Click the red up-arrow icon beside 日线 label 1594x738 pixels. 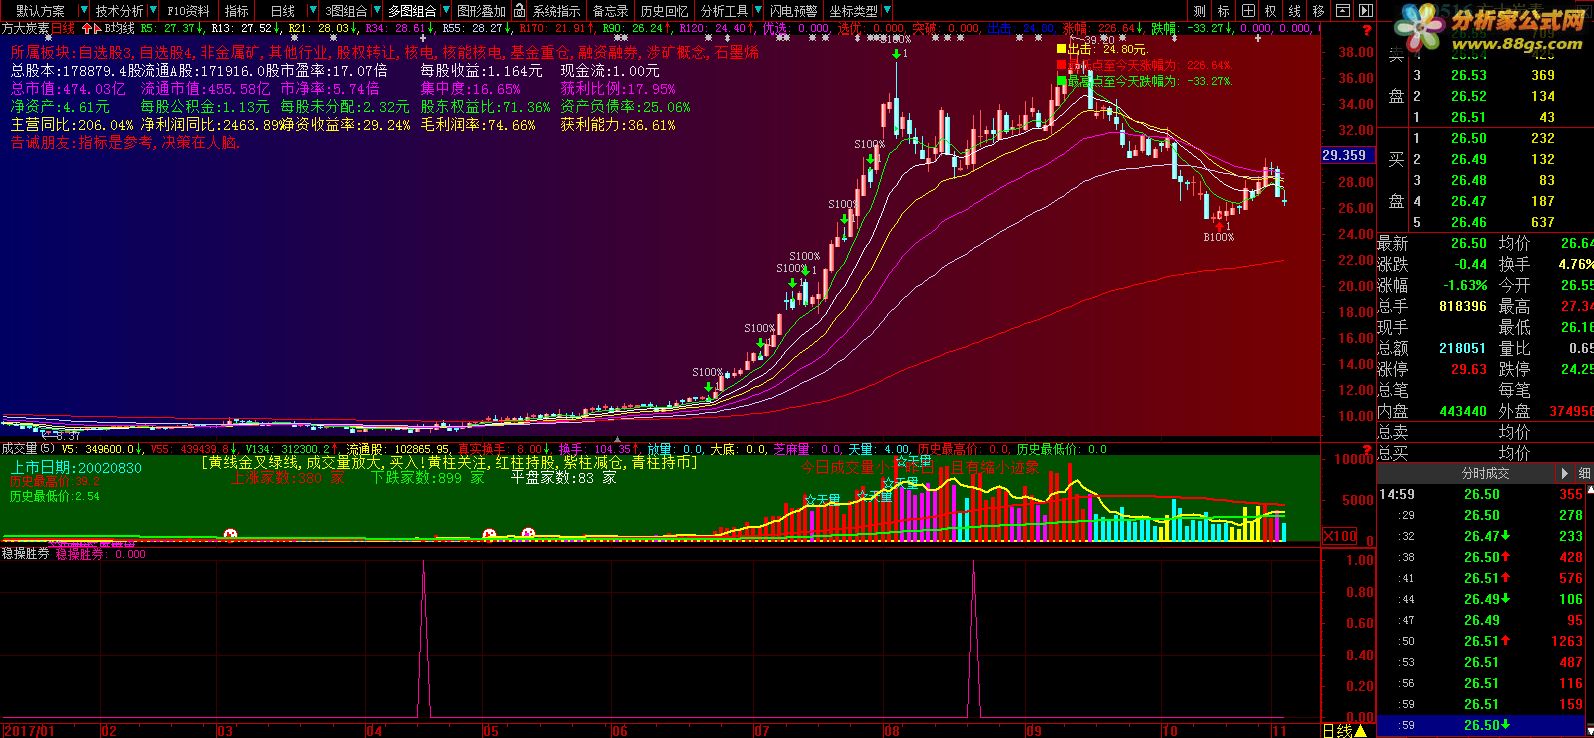[x=87, y=29]
